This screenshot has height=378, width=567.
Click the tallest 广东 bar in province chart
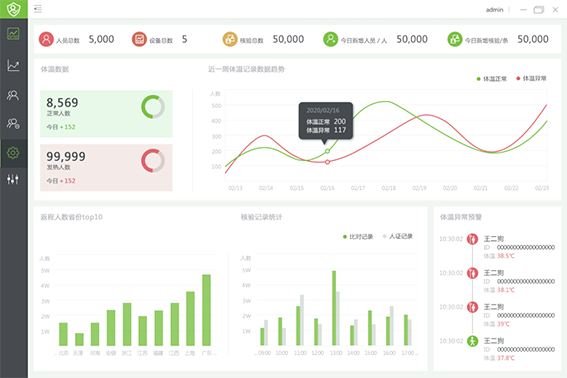[206, 310]
